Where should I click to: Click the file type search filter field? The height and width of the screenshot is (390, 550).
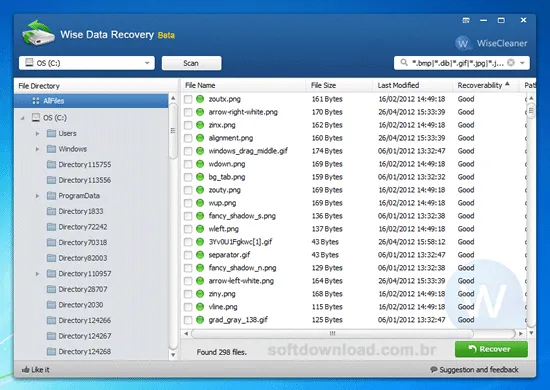pyautogui.click(x=462, y=63)
